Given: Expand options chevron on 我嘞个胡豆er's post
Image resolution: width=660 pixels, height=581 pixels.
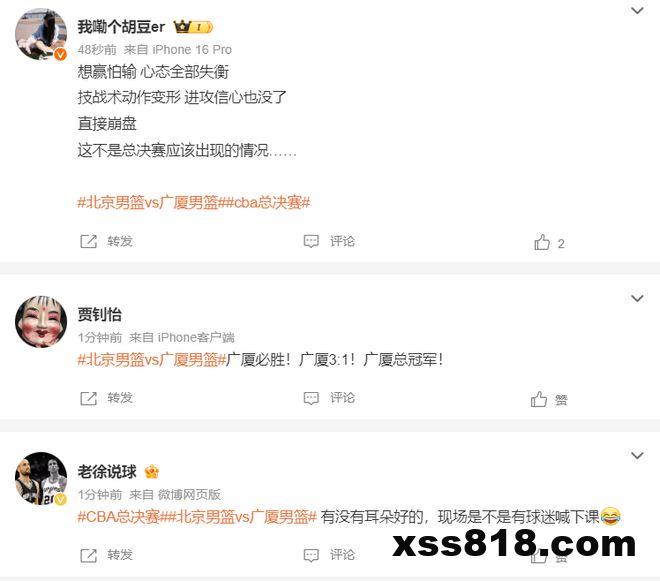Looking at the screenshot, I should pyautogui.click(x=637, y=10).
